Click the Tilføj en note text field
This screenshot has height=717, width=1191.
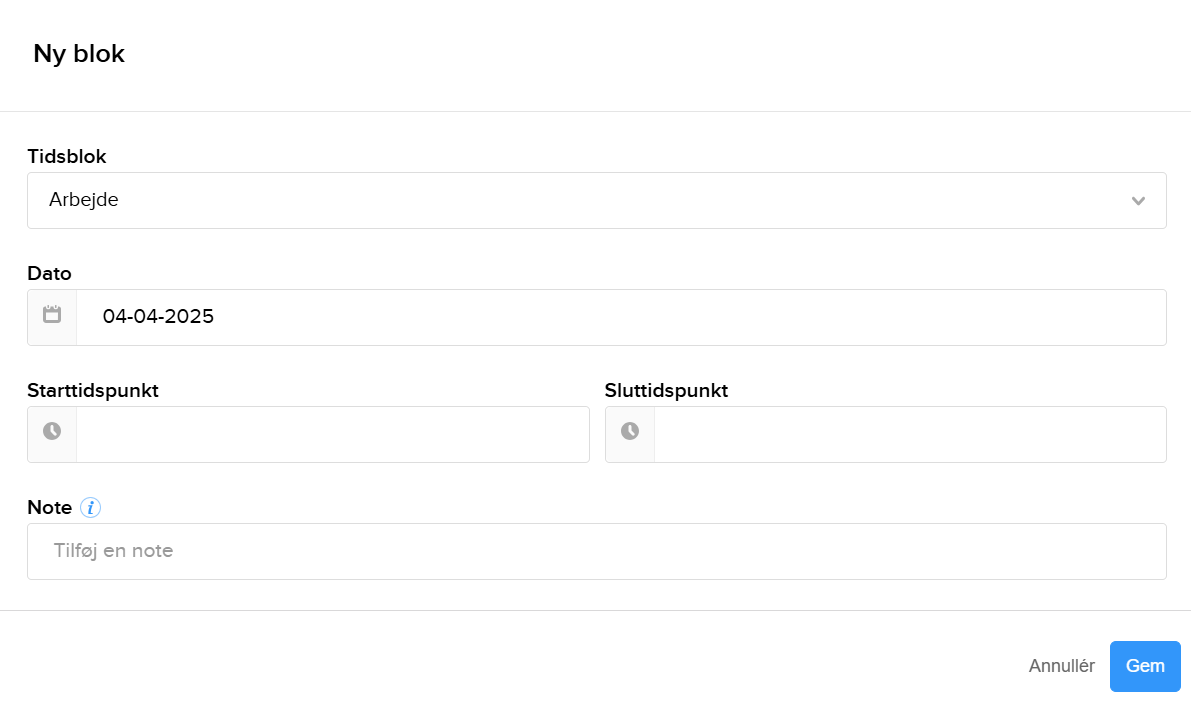[x=596, y=551]
